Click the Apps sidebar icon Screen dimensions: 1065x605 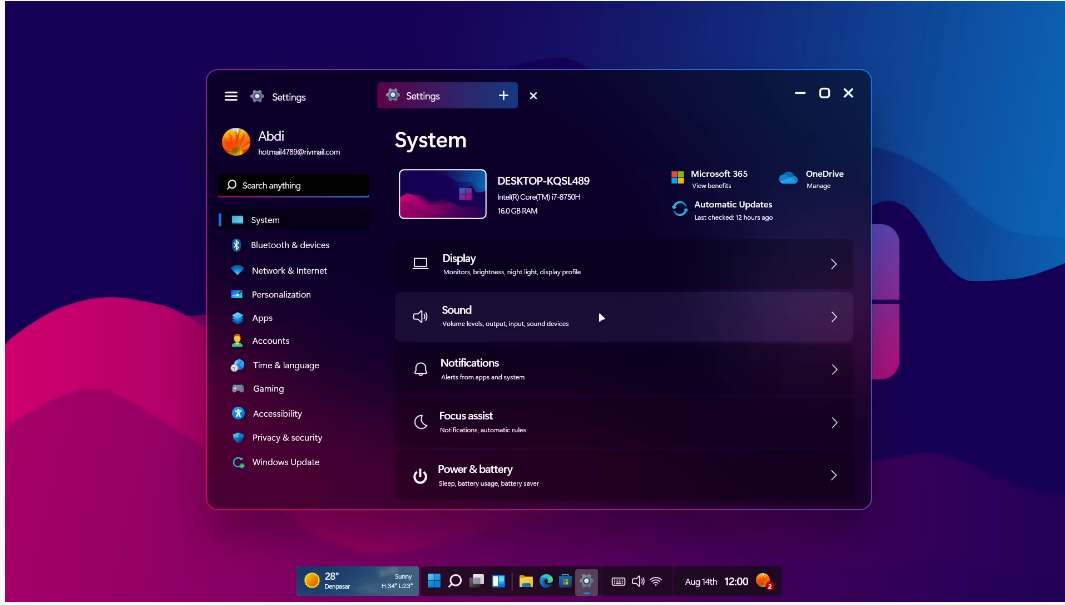[237, 318]
